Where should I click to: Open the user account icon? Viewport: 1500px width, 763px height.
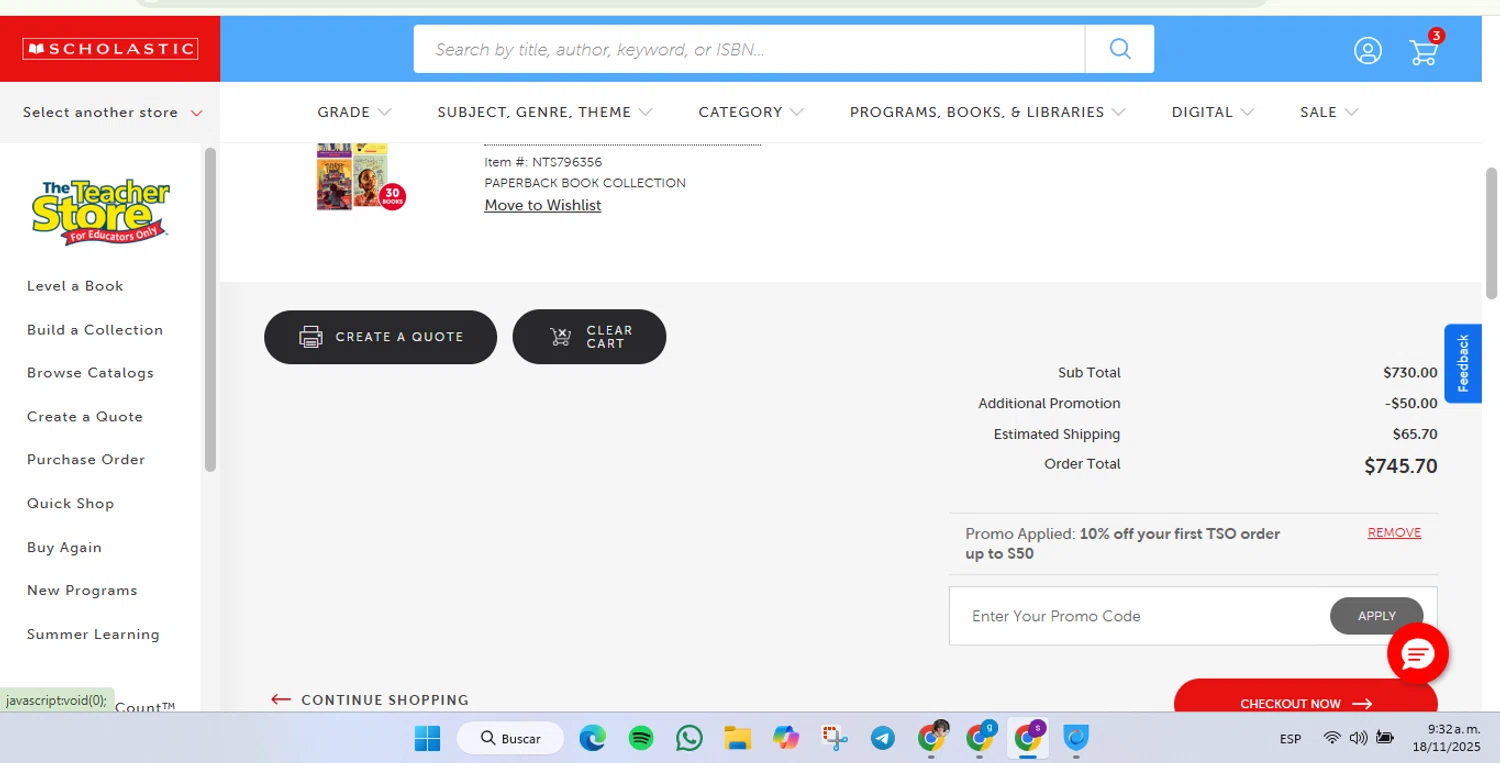pyautogui.click(x=1367, y=51)
